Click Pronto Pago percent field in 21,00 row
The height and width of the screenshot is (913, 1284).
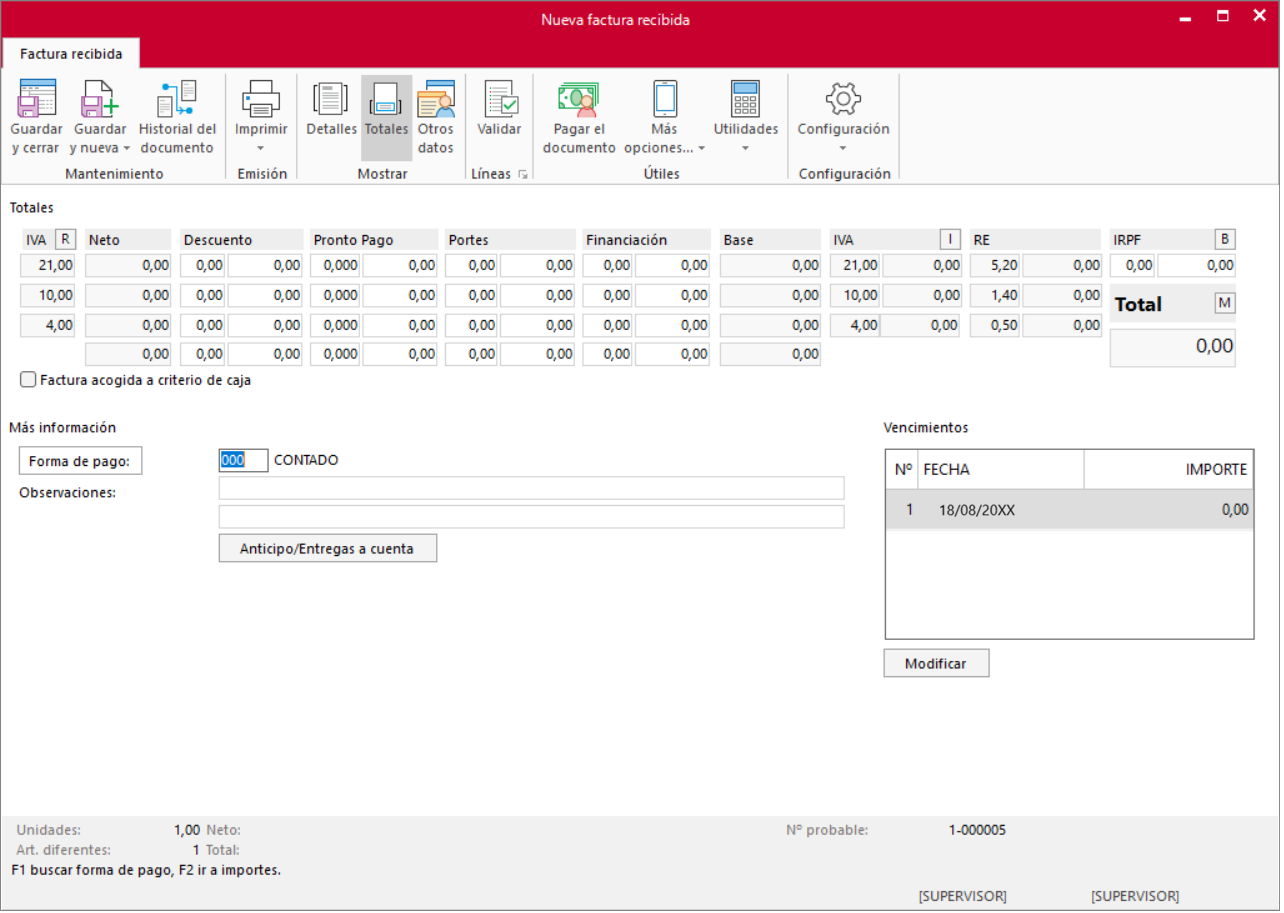(x=335, y=265)
